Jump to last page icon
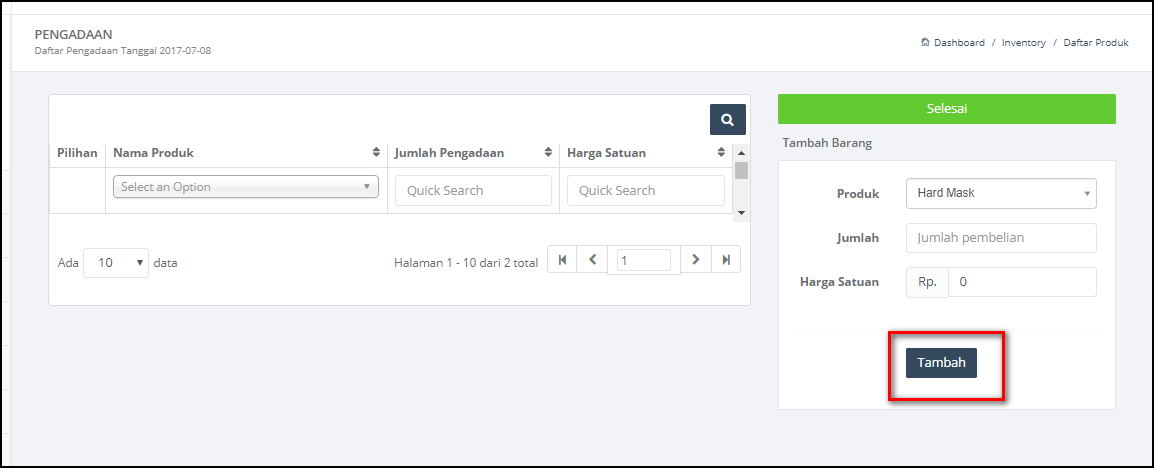1154x468 pixels. [x=726, y=260]
